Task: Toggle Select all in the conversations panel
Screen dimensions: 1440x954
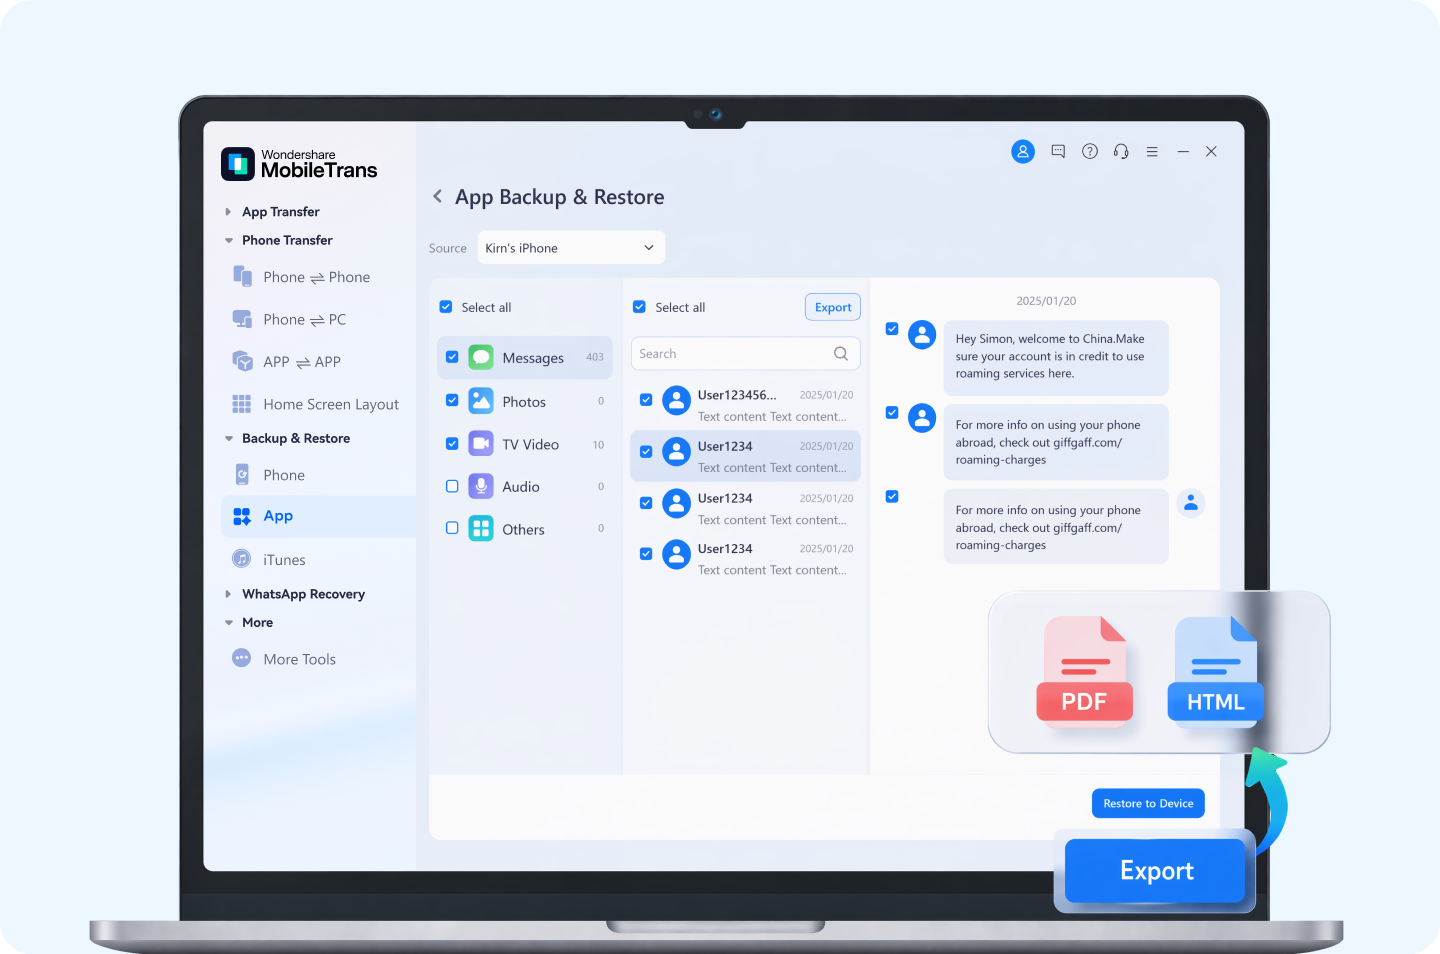Action: tap(639, 307)
